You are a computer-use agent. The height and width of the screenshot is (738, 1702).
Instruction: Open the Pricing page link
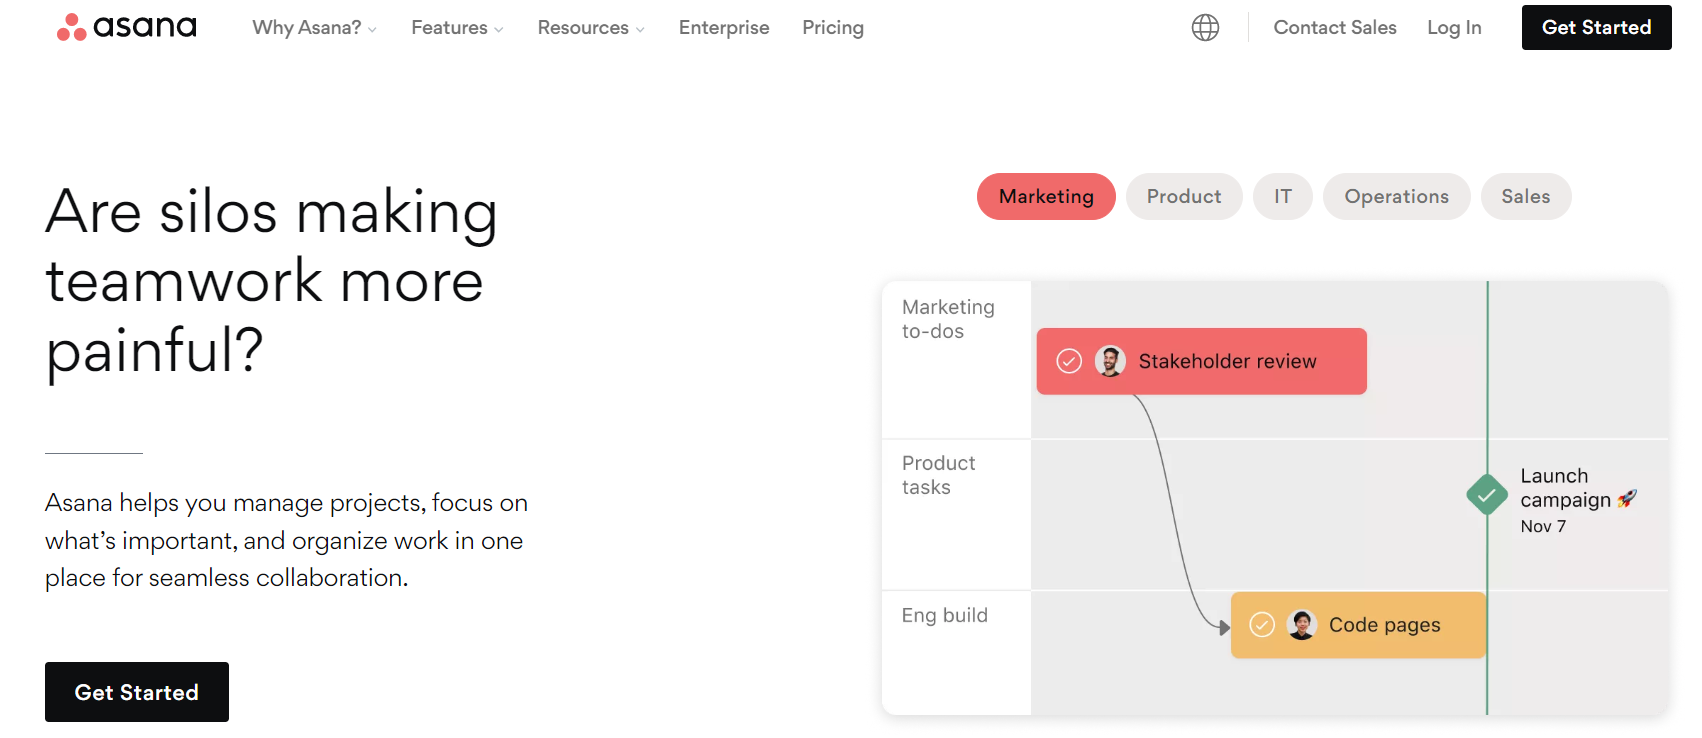pyautogui.click(x=833, y=28)
